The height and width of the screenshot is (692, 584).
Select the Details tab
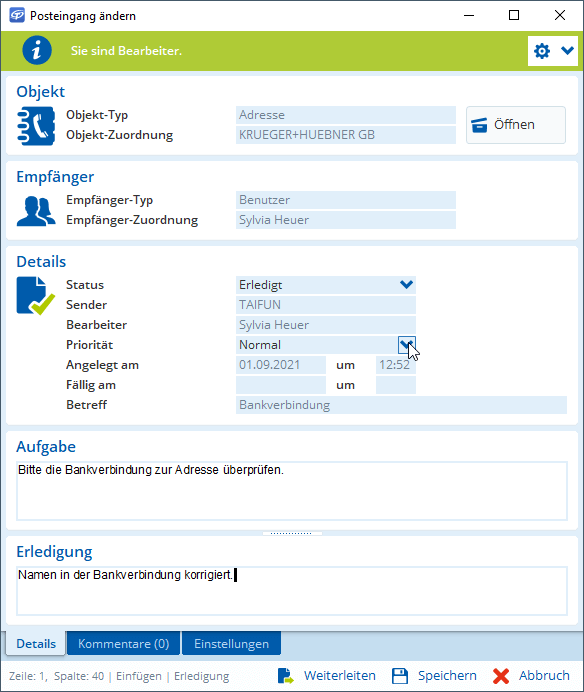pyautogui.click(x=36, y=643)
